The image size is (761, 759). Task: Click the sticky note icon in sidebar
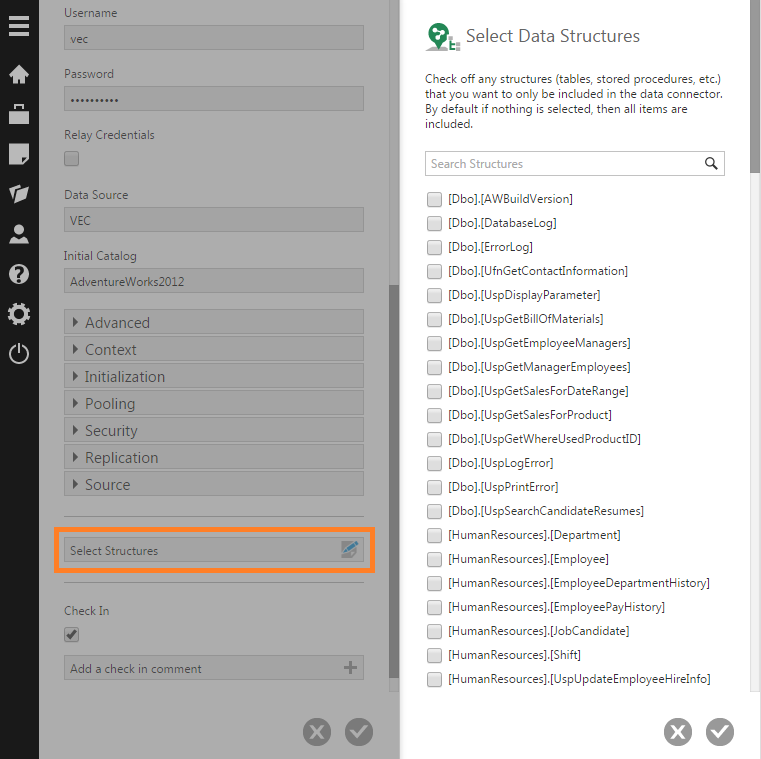coord(19,154)
